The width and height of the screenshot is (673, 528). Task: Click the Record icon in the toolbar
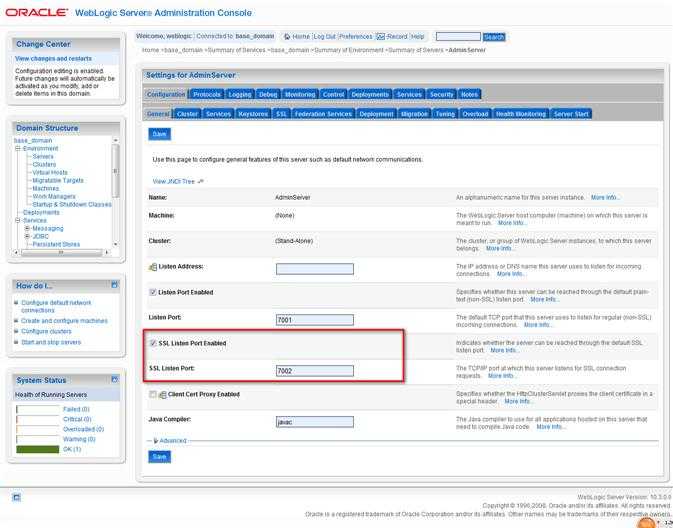380,37
